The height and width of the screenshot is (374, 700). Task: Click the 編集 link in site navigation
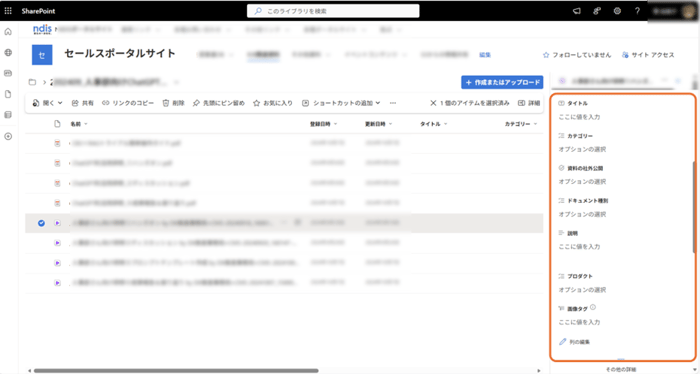(485, 55)
